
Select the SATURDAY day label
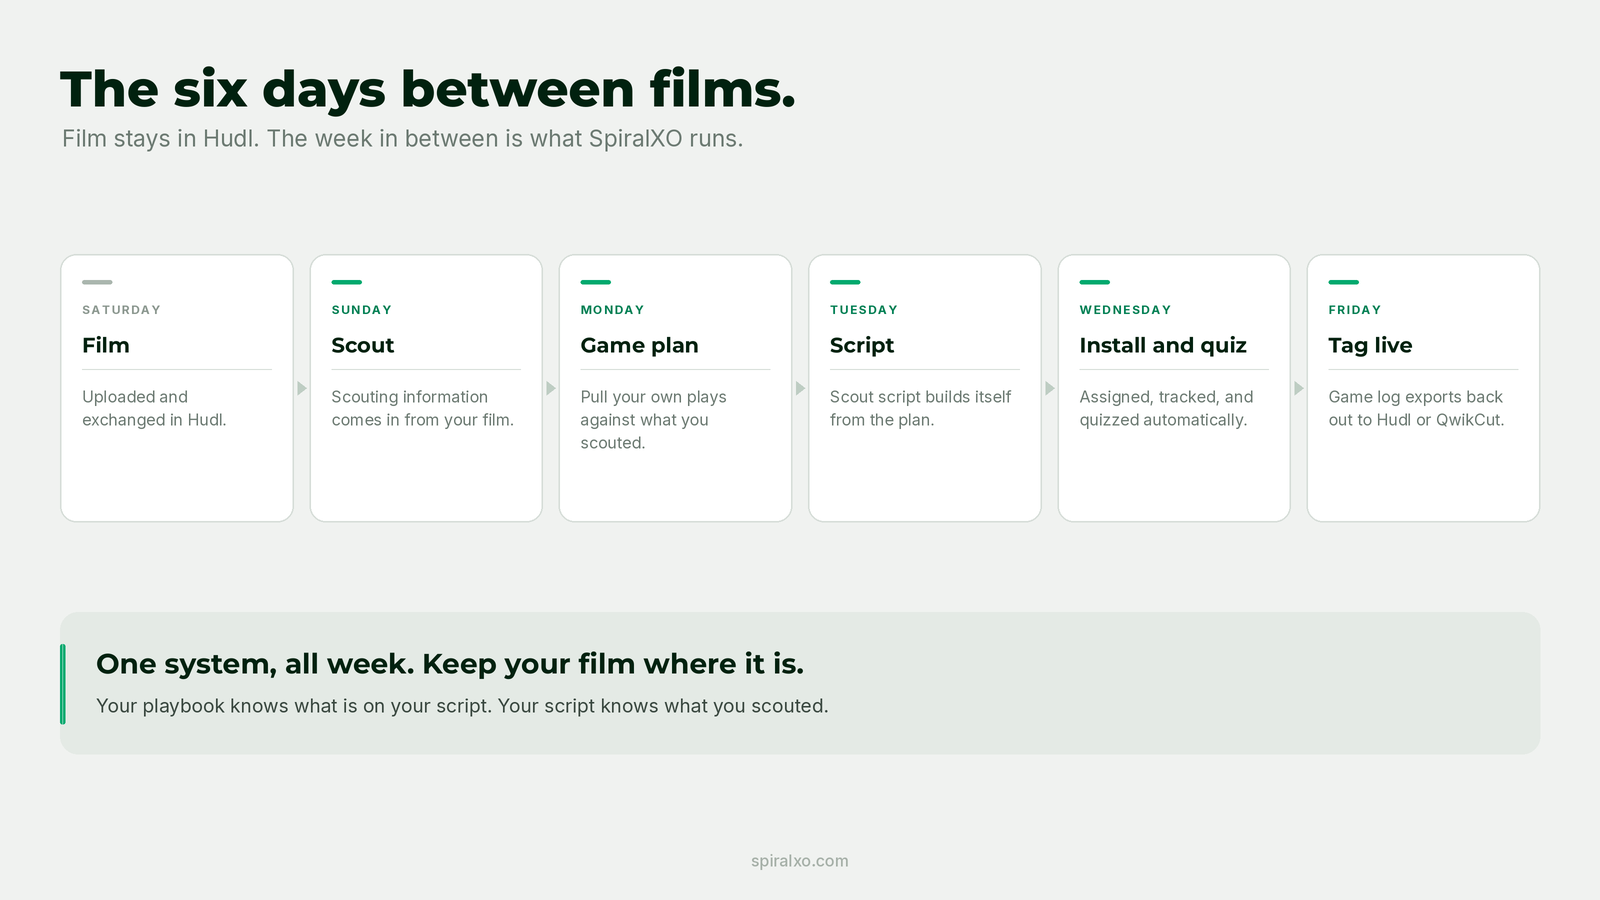click(121, 310)
